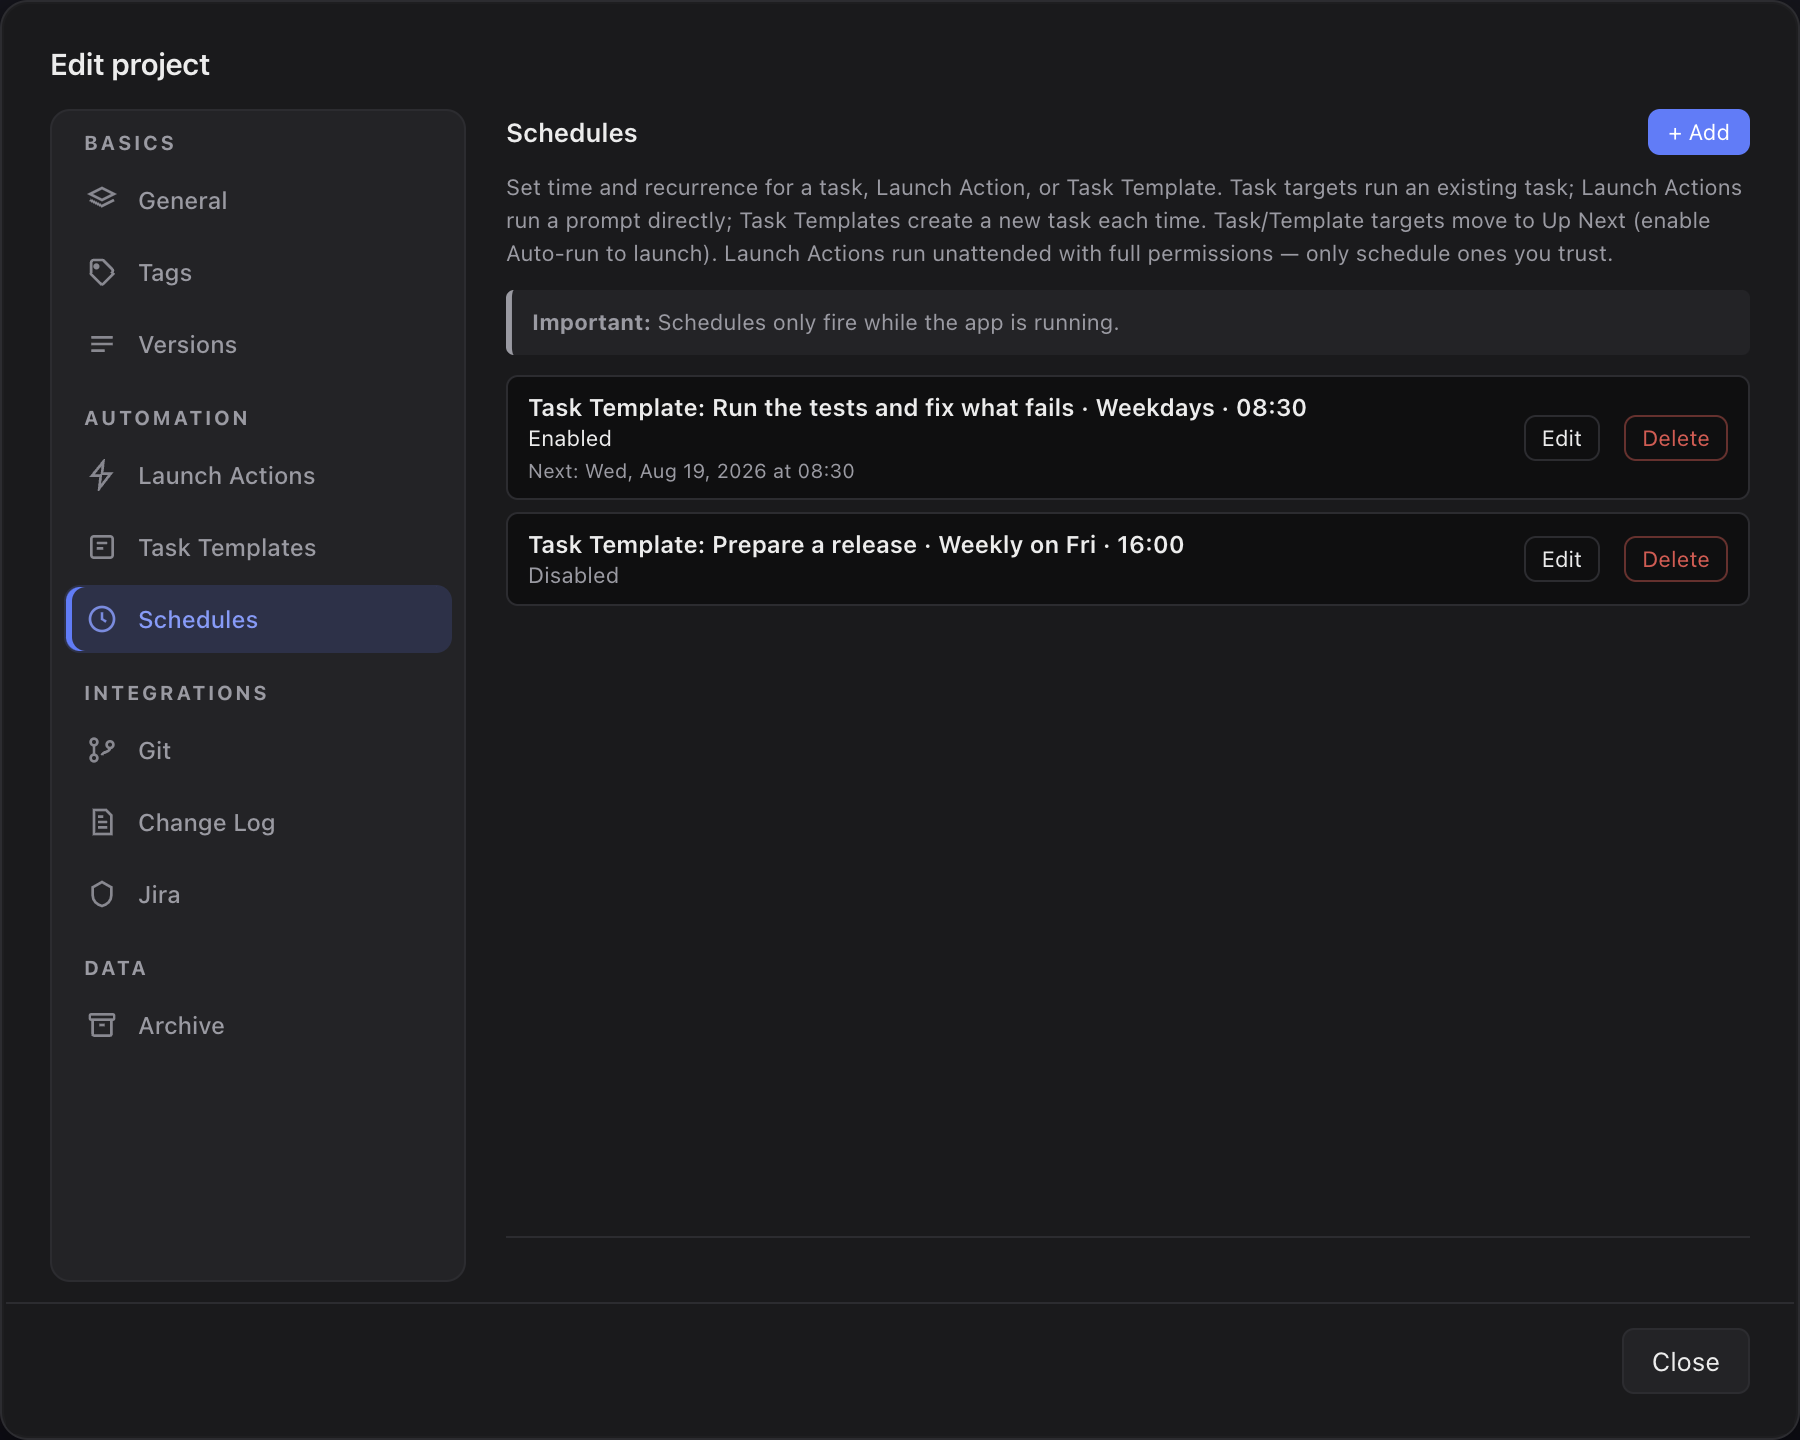
Task: Switch to Versions section
Action: click(259, 344)
